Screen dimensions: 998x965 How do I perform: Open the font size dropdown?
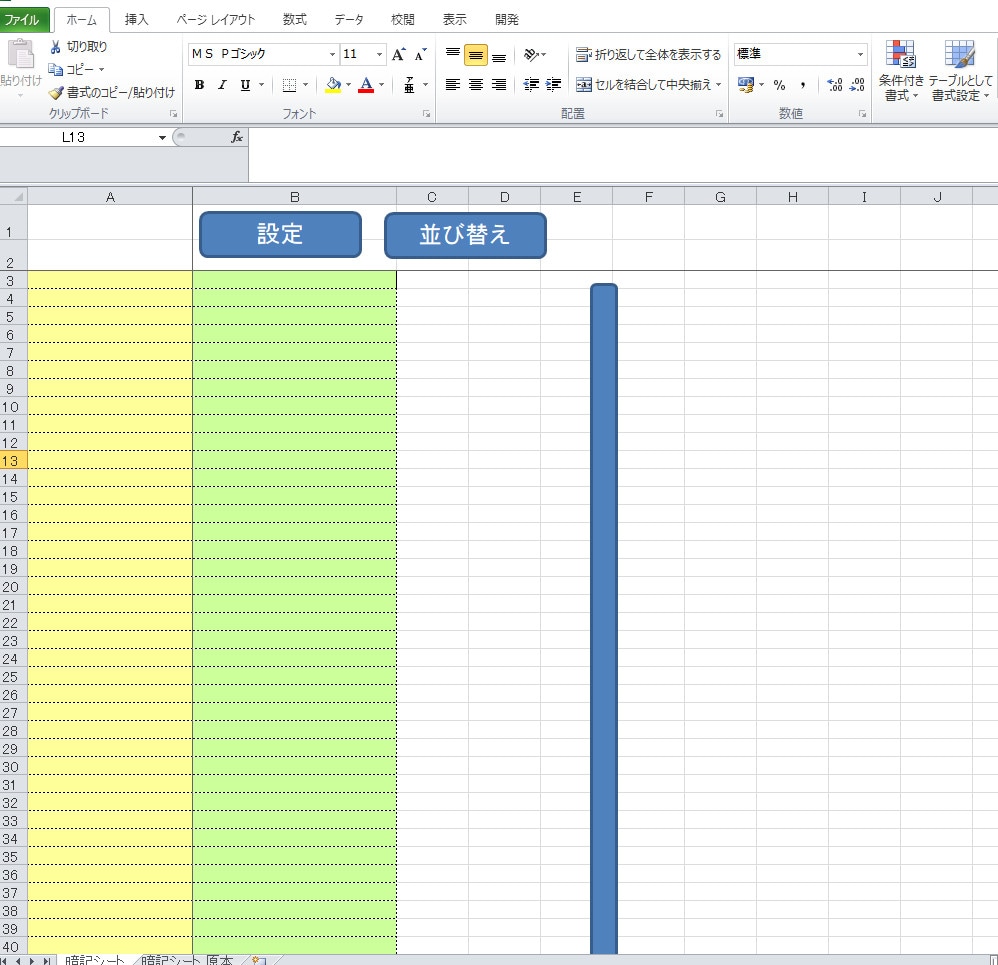[379, 55]
